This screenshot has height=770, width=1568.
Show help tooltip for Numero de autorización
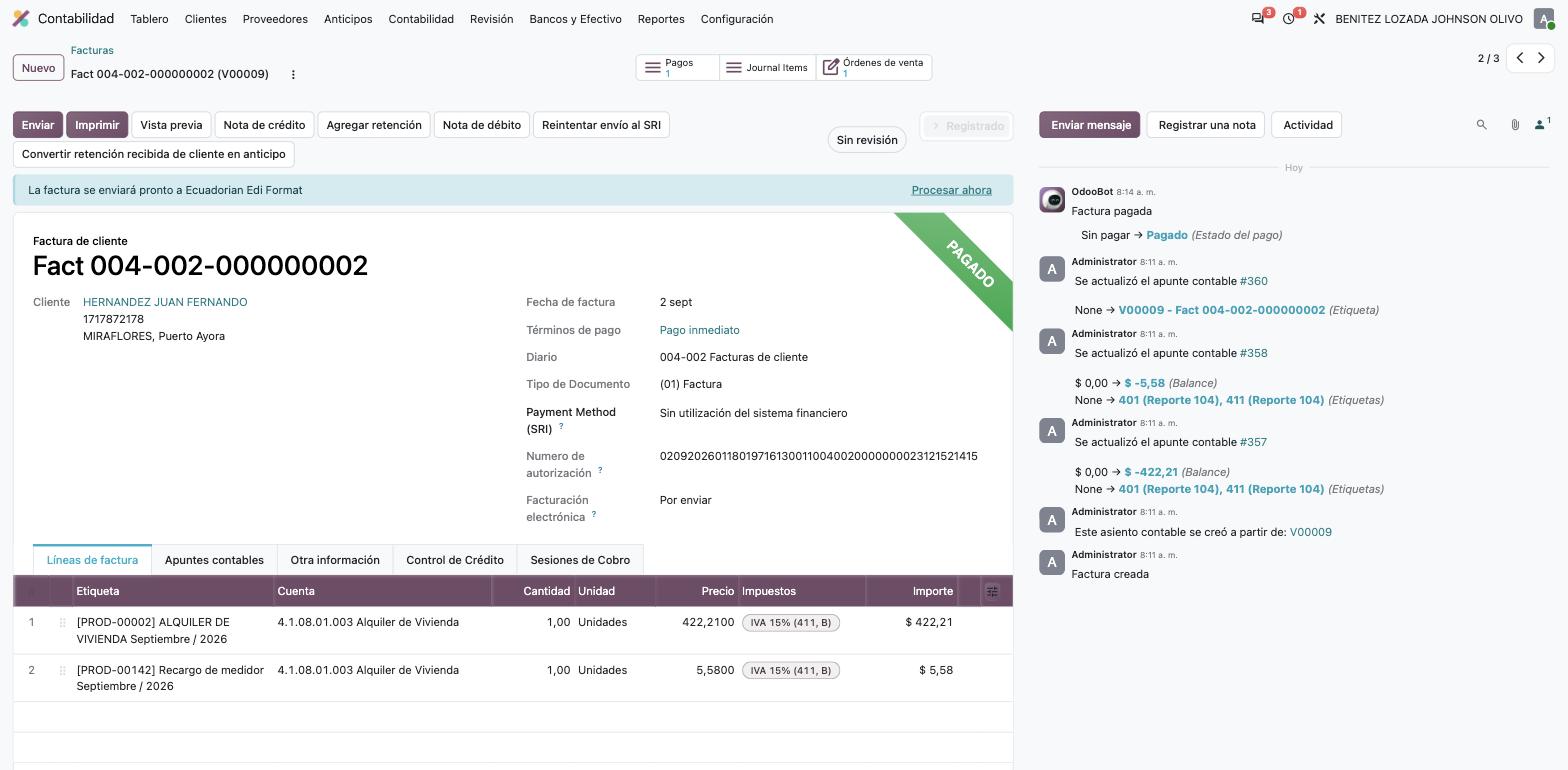600,470
